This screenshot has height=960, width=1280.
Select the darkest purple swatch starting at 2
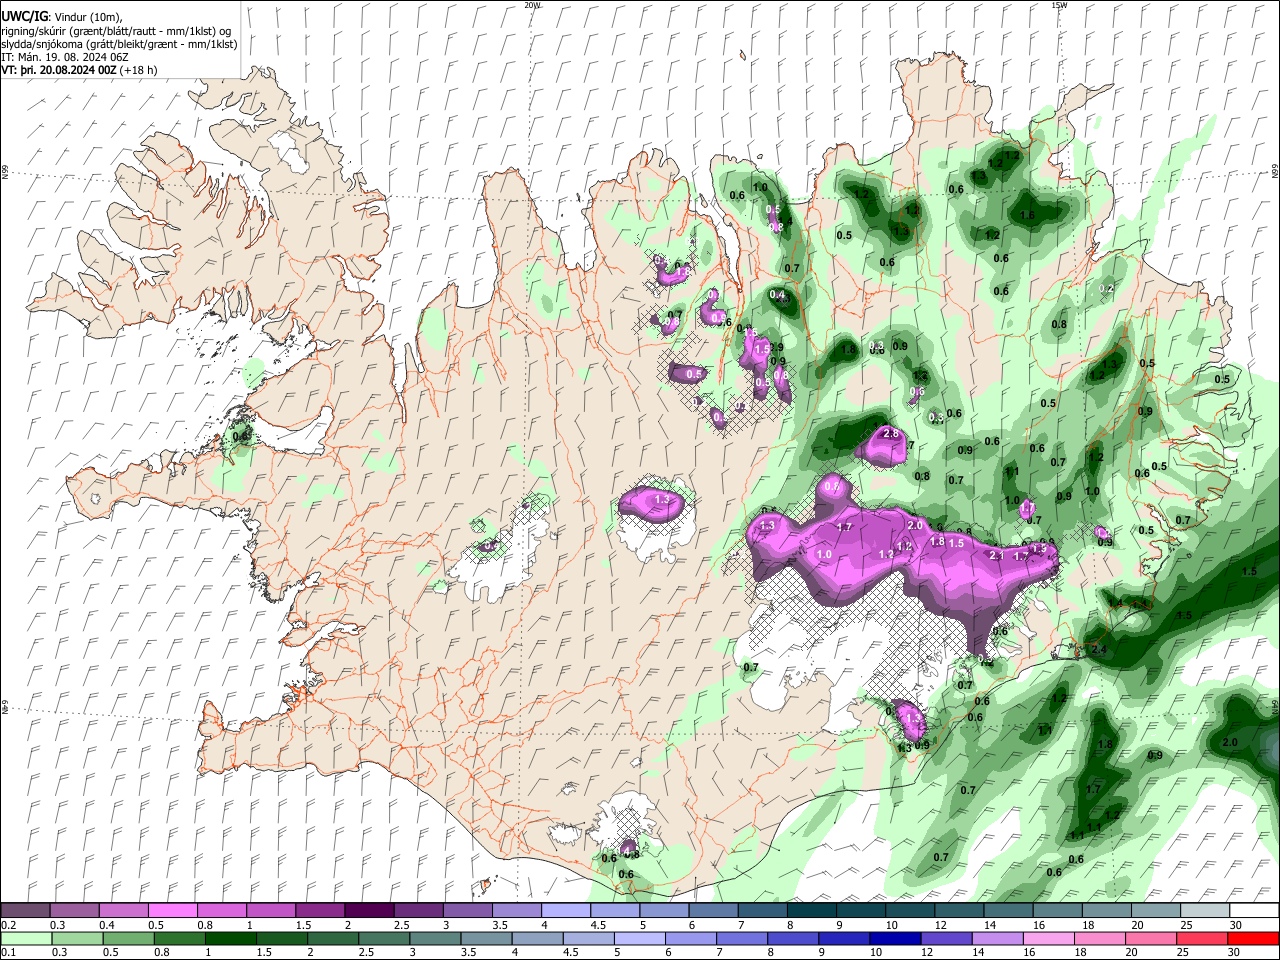368,910
